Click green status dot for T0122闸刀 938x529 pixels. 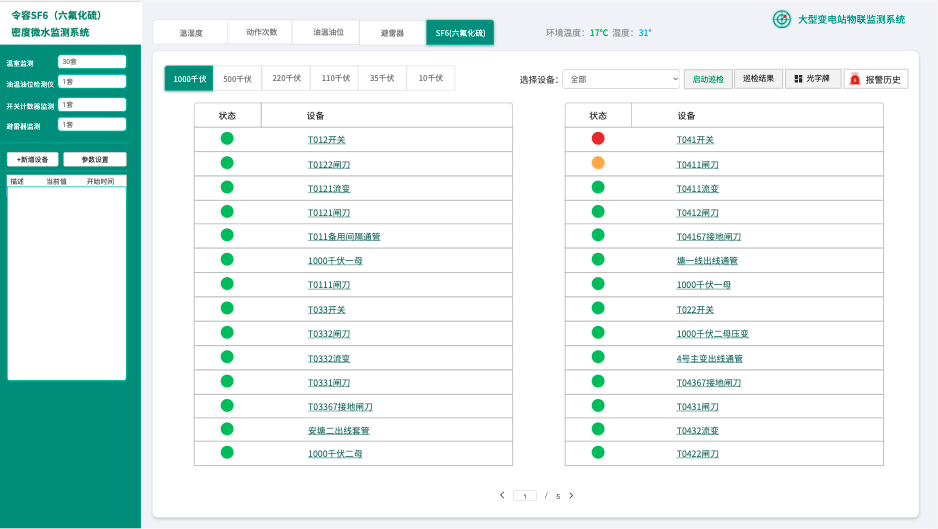tap(227, 163)
